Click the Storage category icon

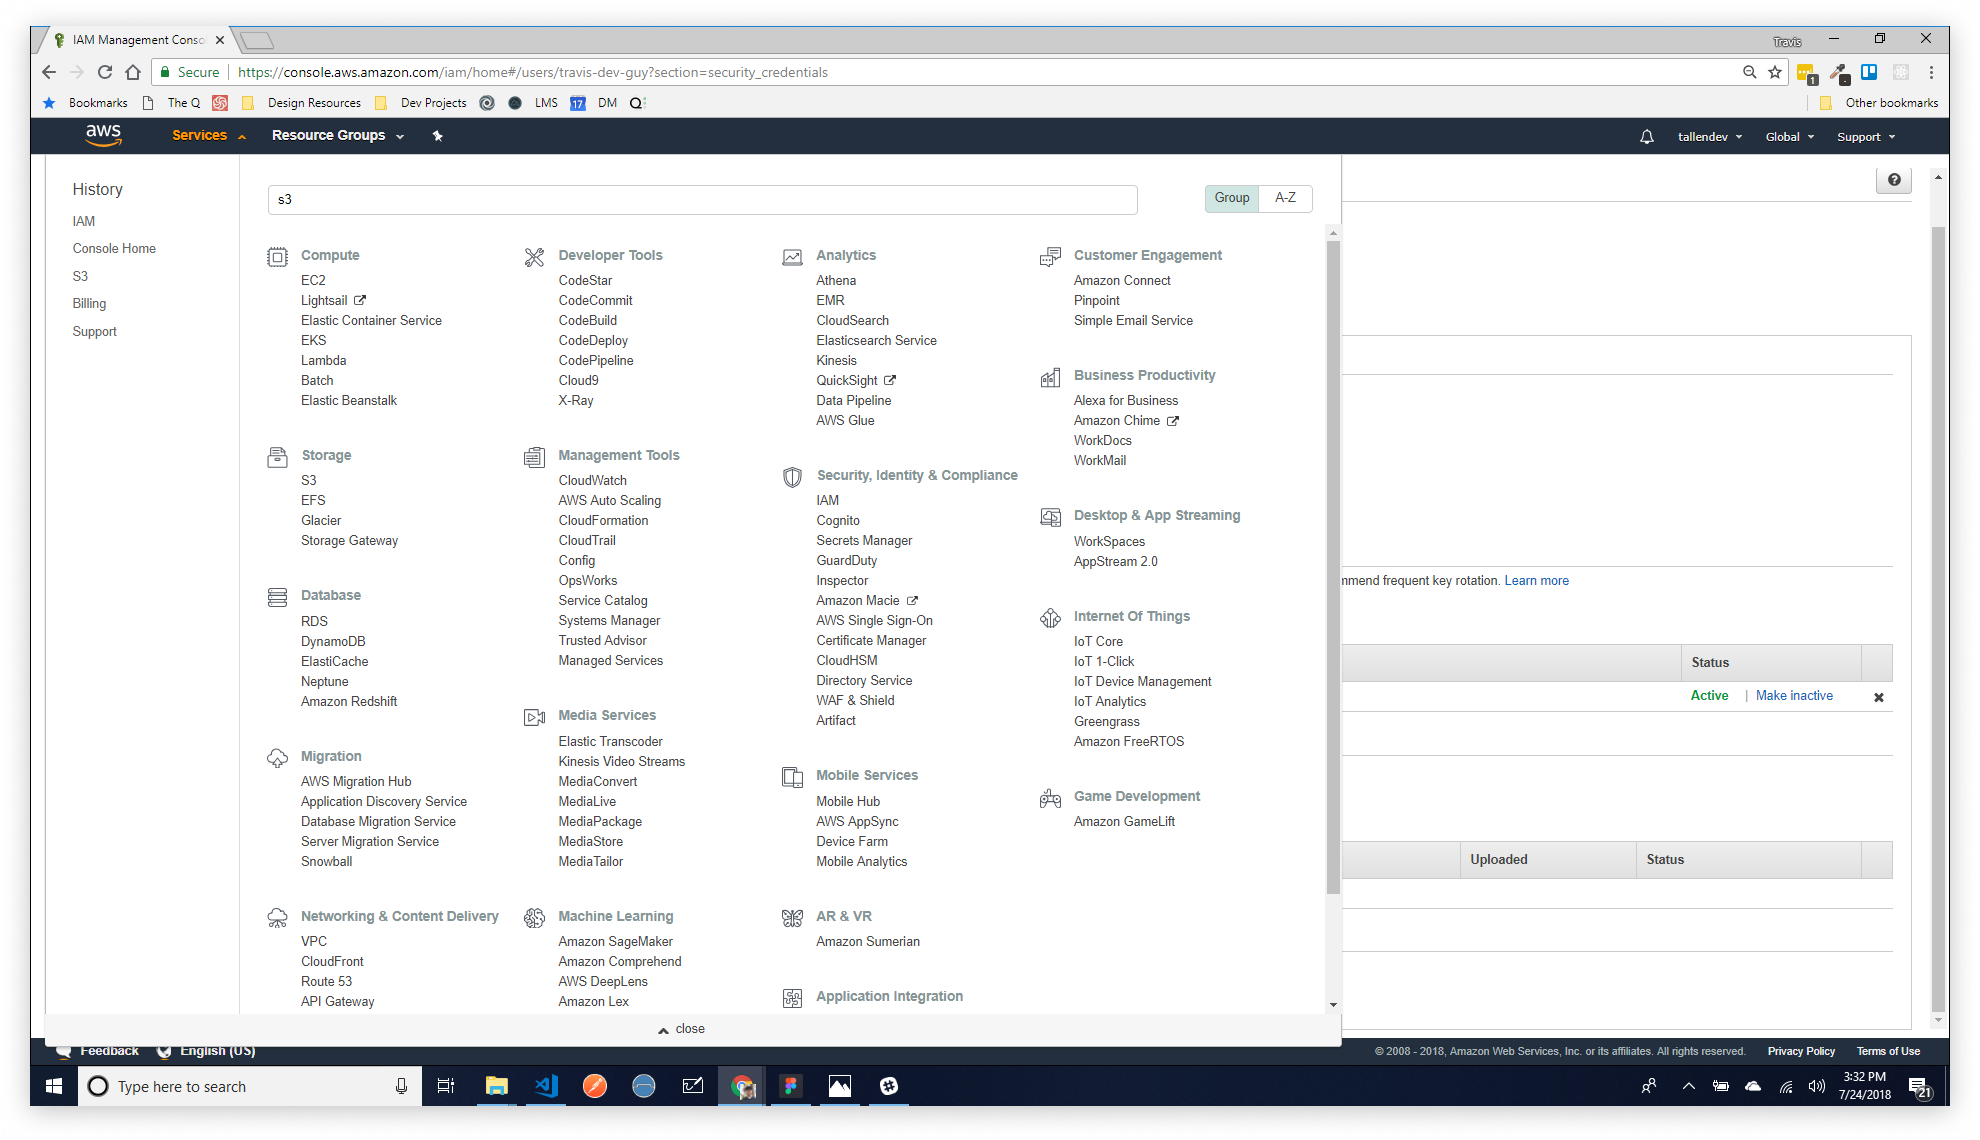(x=277, y=457)
